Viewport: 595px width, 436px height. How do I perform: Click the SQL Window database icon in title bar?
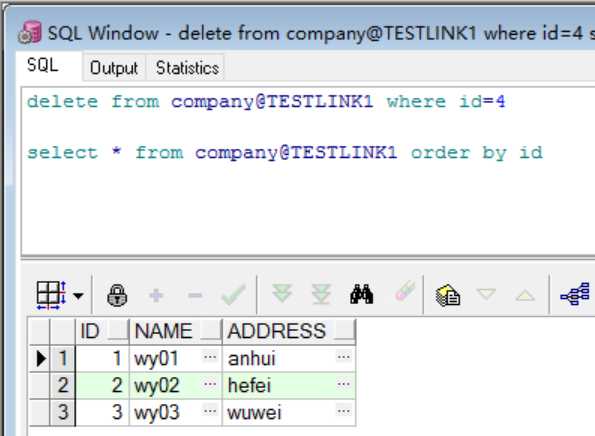30,33
